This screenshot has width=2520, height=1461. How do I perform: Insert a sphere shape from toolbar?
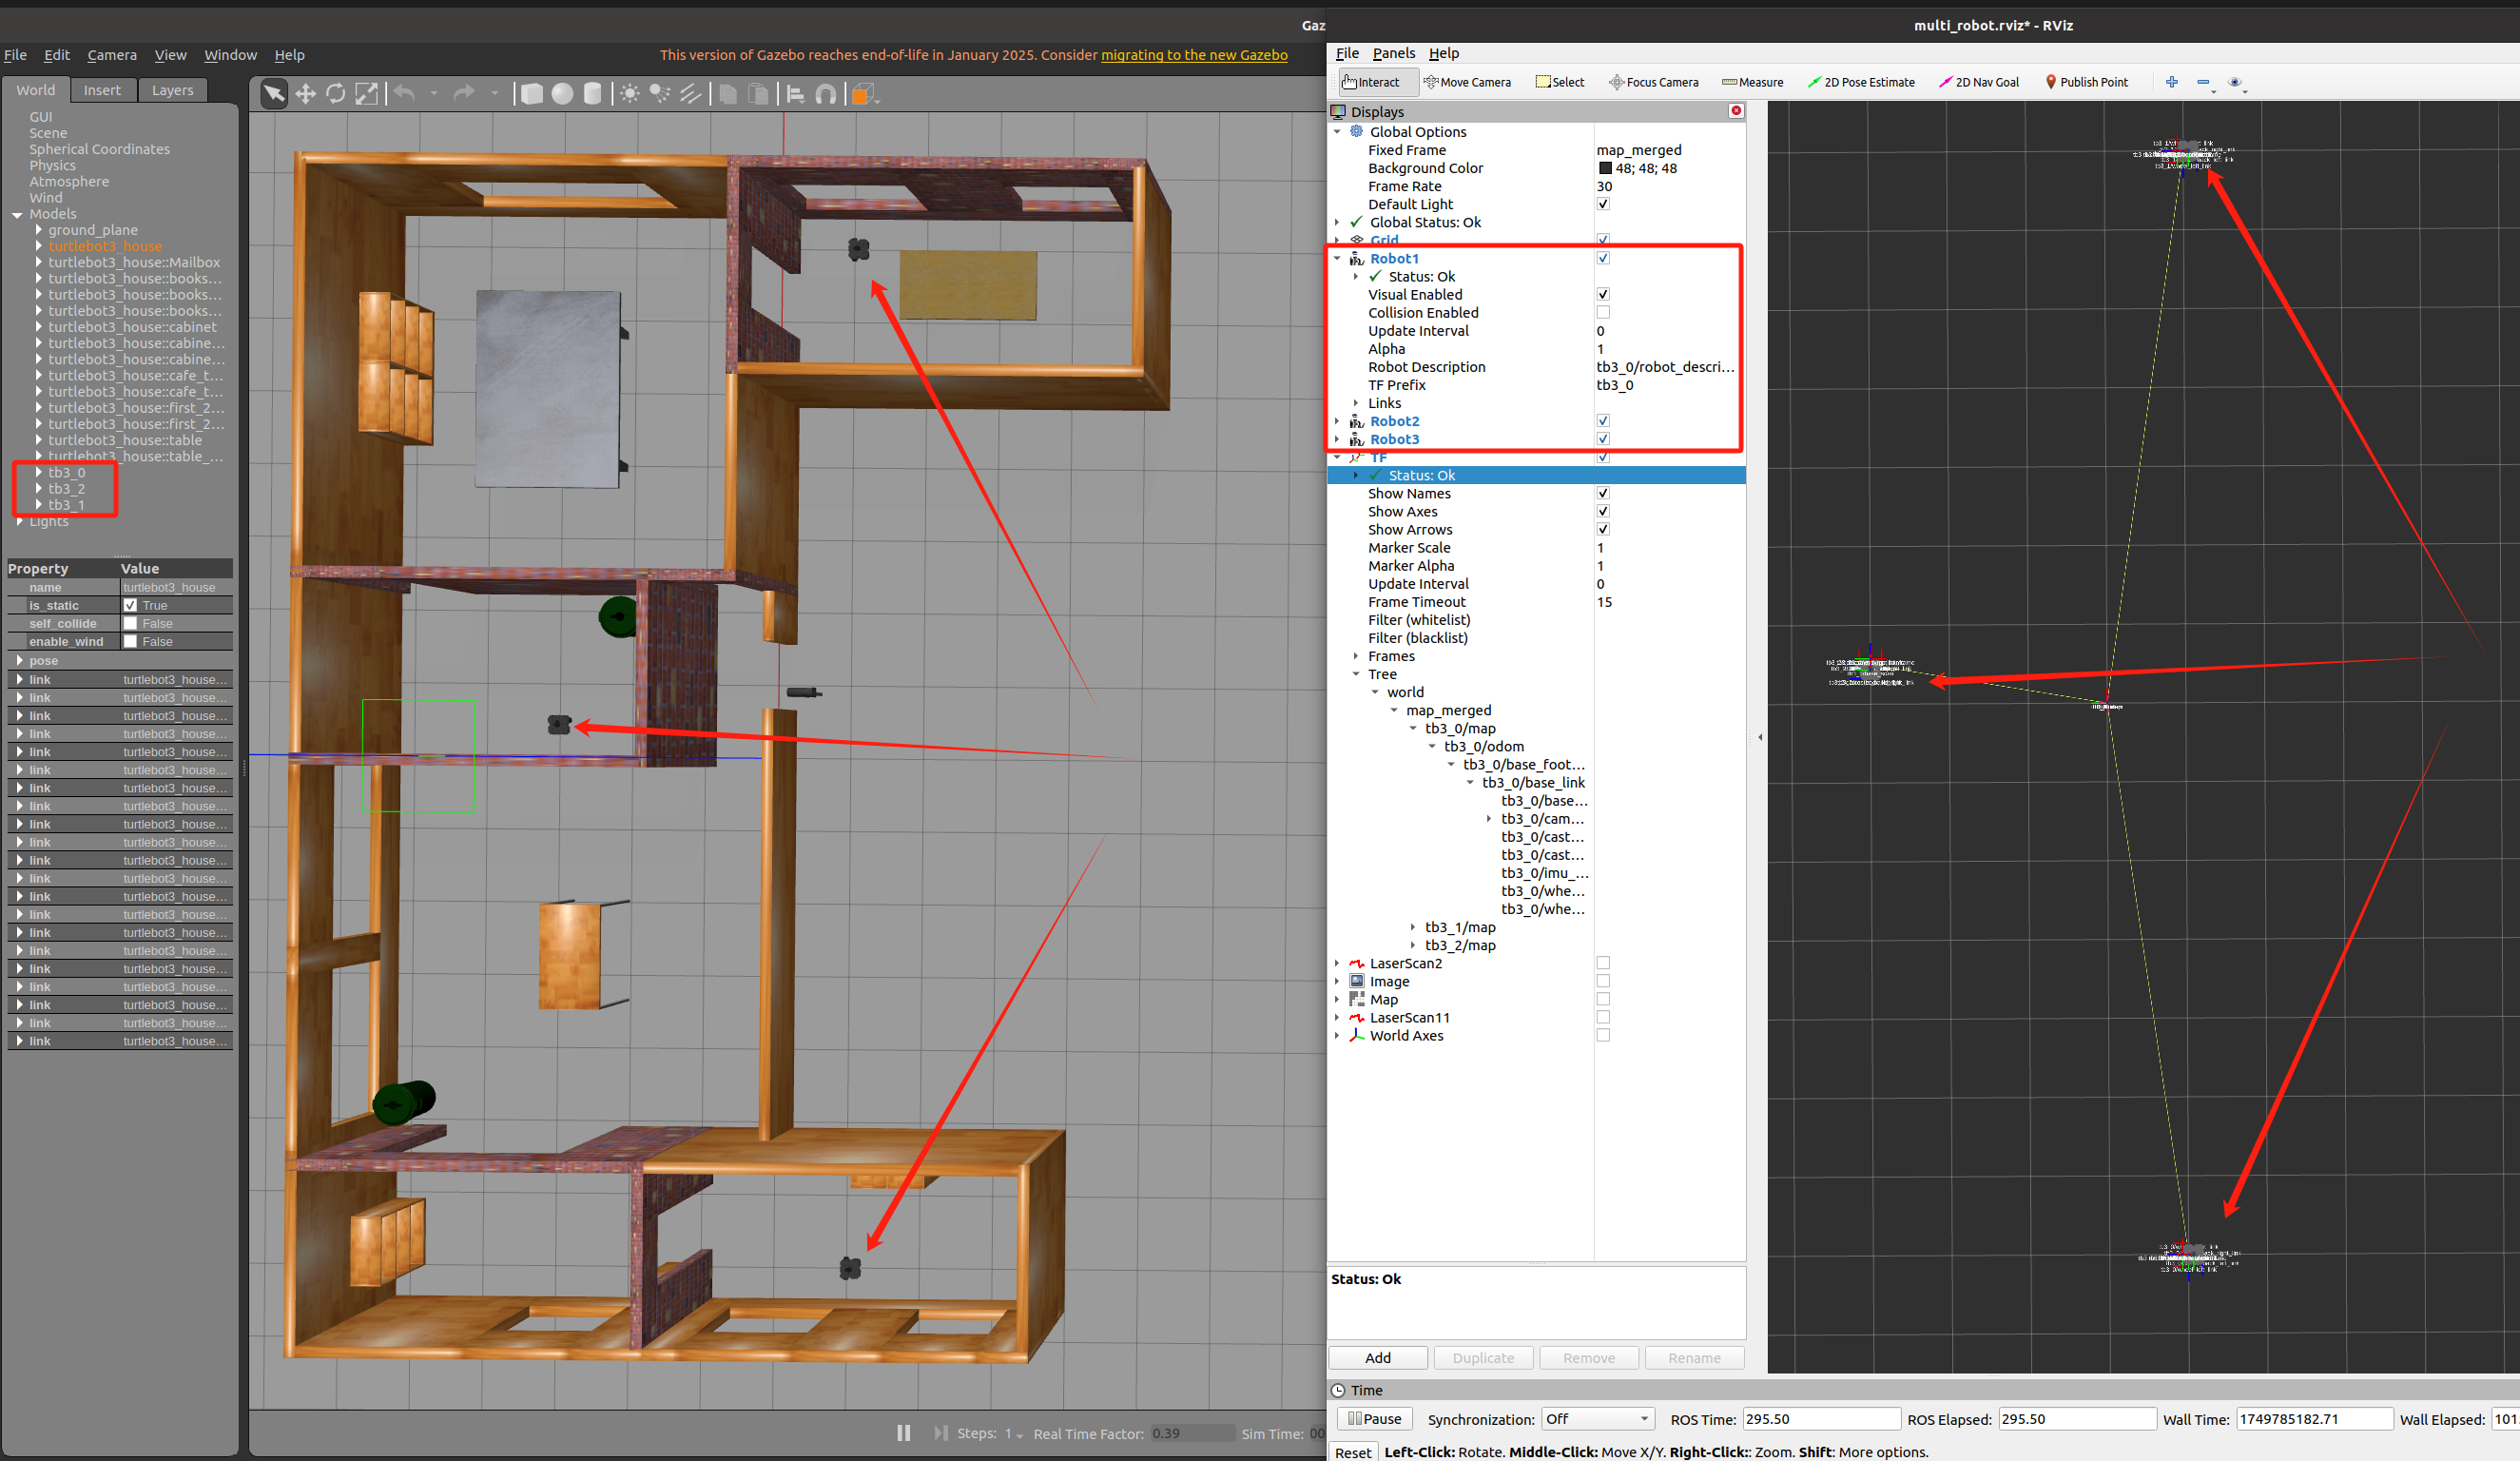[x=562, y=94]
